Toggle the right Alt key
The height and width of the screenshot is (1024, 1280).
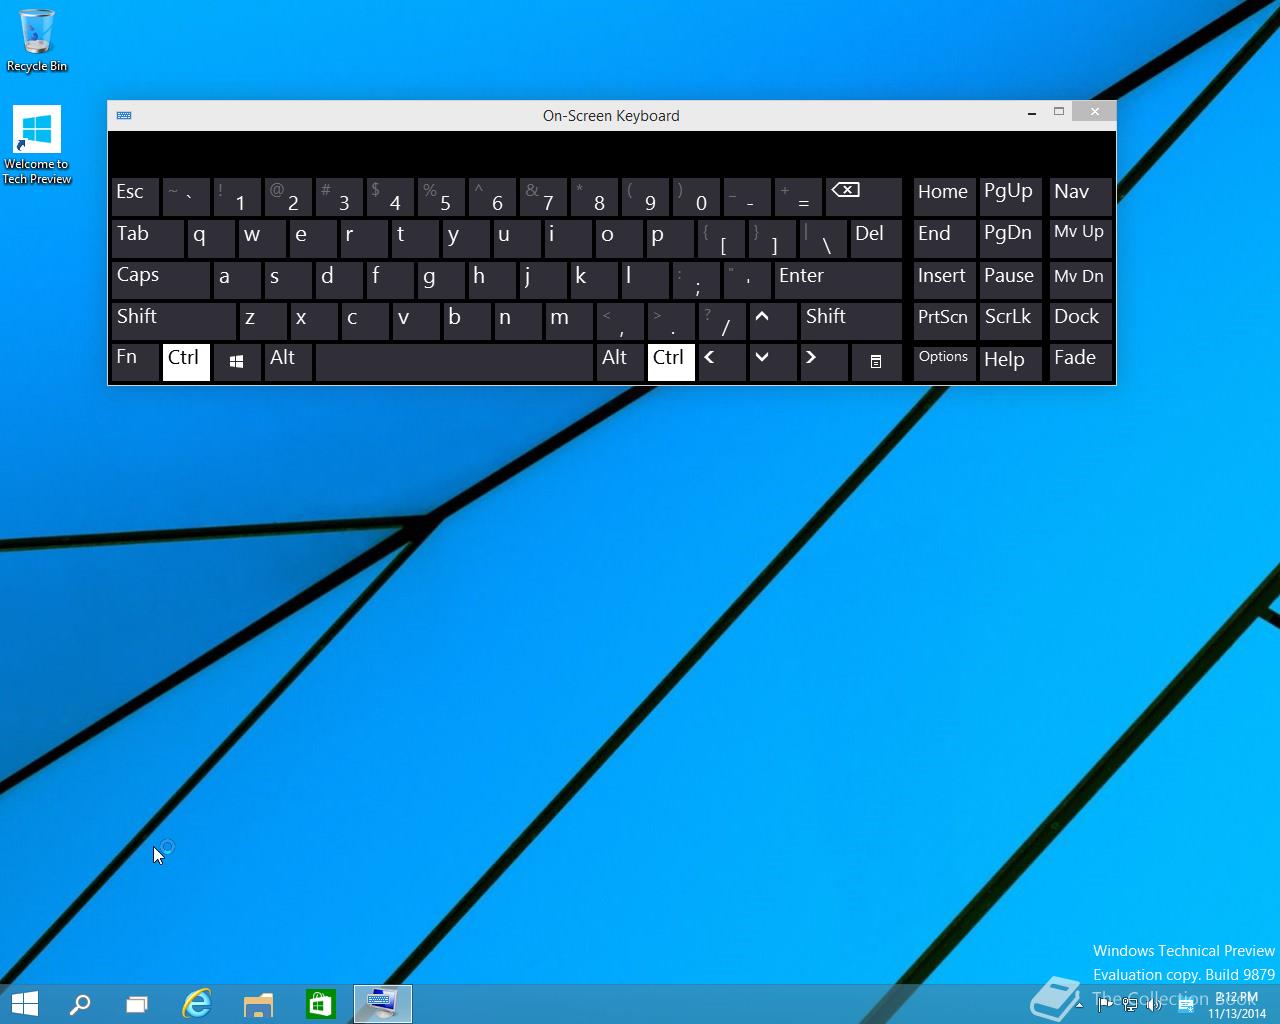click(x=620, y=362)
